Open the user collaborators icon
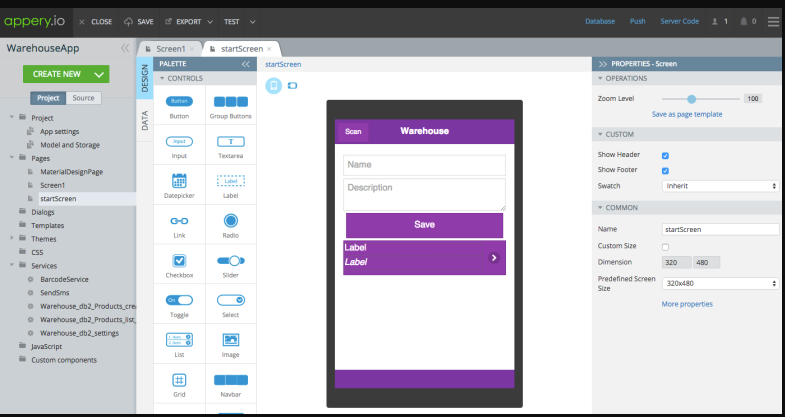Screen dimensions: 785x417 point(715,22)
